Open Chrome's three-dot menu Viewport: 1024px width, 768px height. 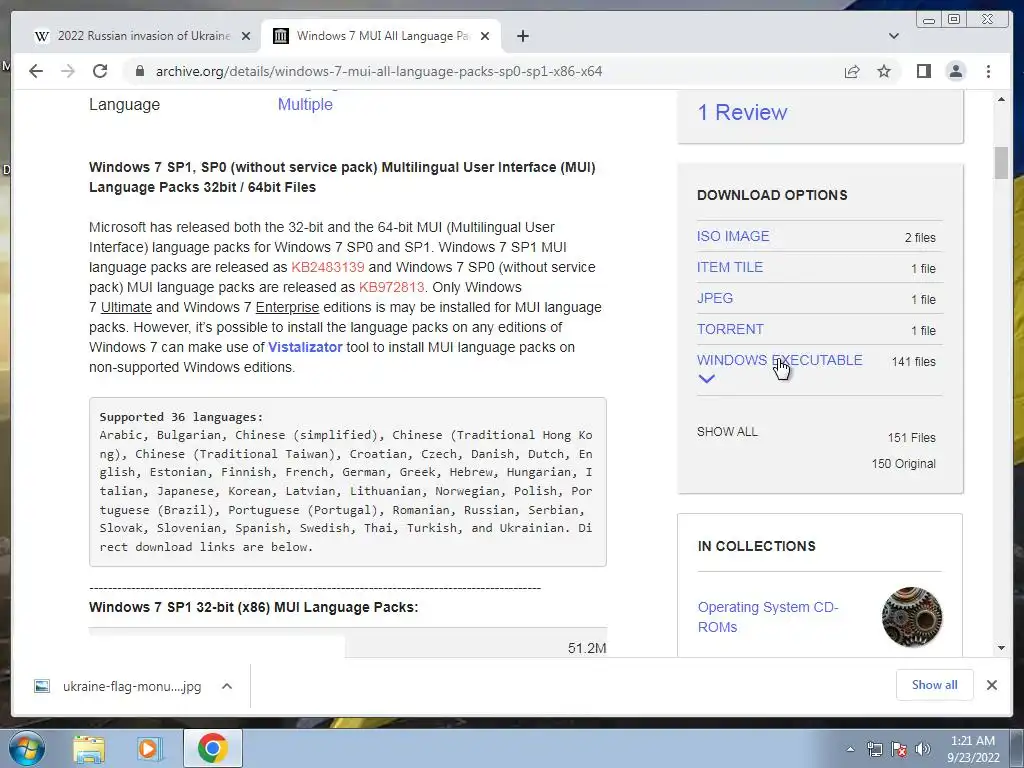click(988, 71)
